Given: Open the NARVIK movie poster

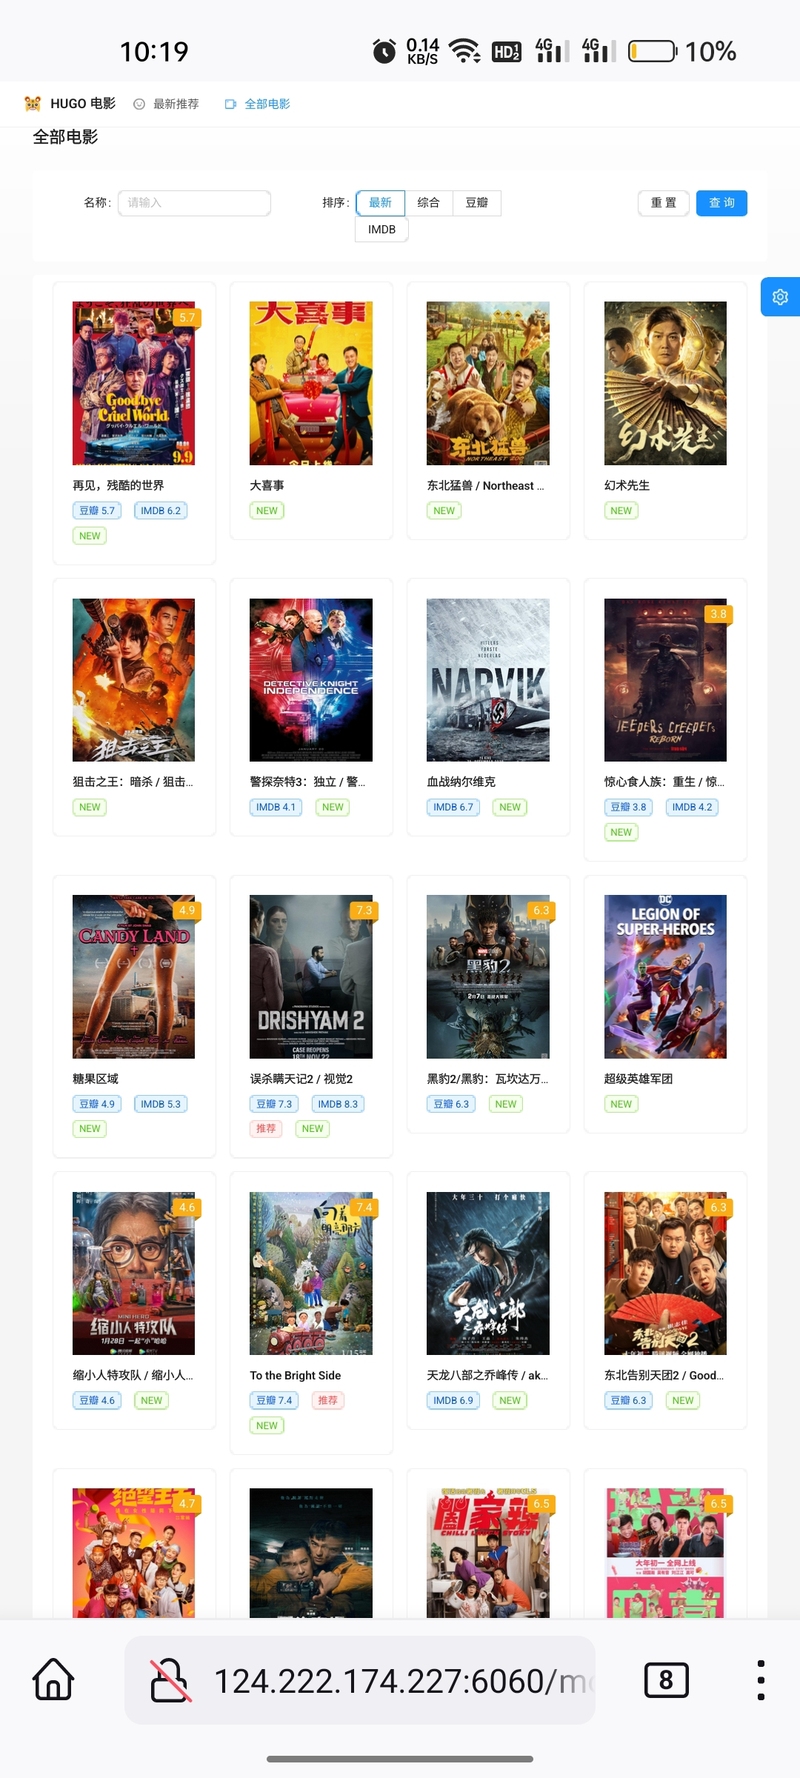Looking at the screenshot, I should [x=488, y=680].
